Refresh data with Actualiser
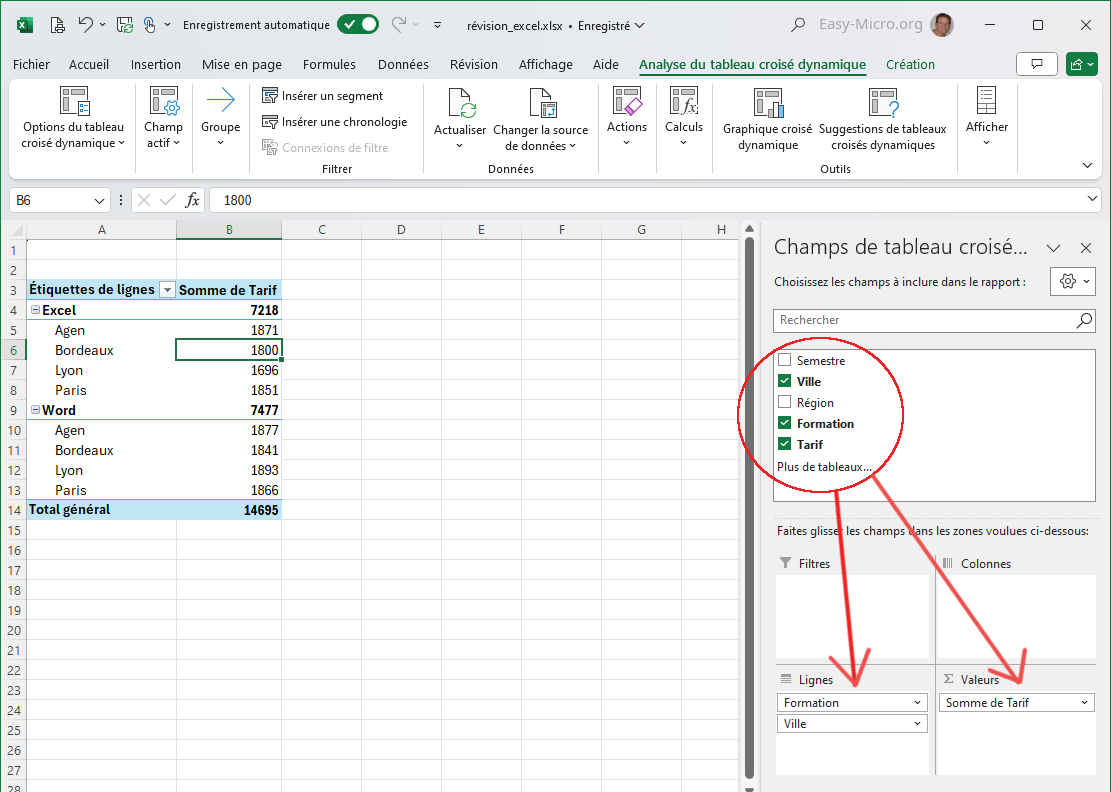 tap(460, 119)
